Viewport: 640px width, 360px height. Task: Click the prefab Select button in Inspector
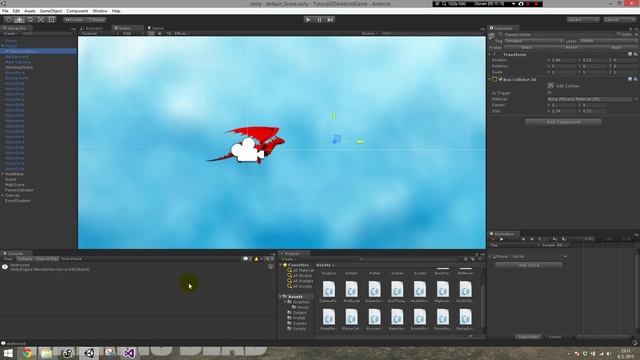526,48
